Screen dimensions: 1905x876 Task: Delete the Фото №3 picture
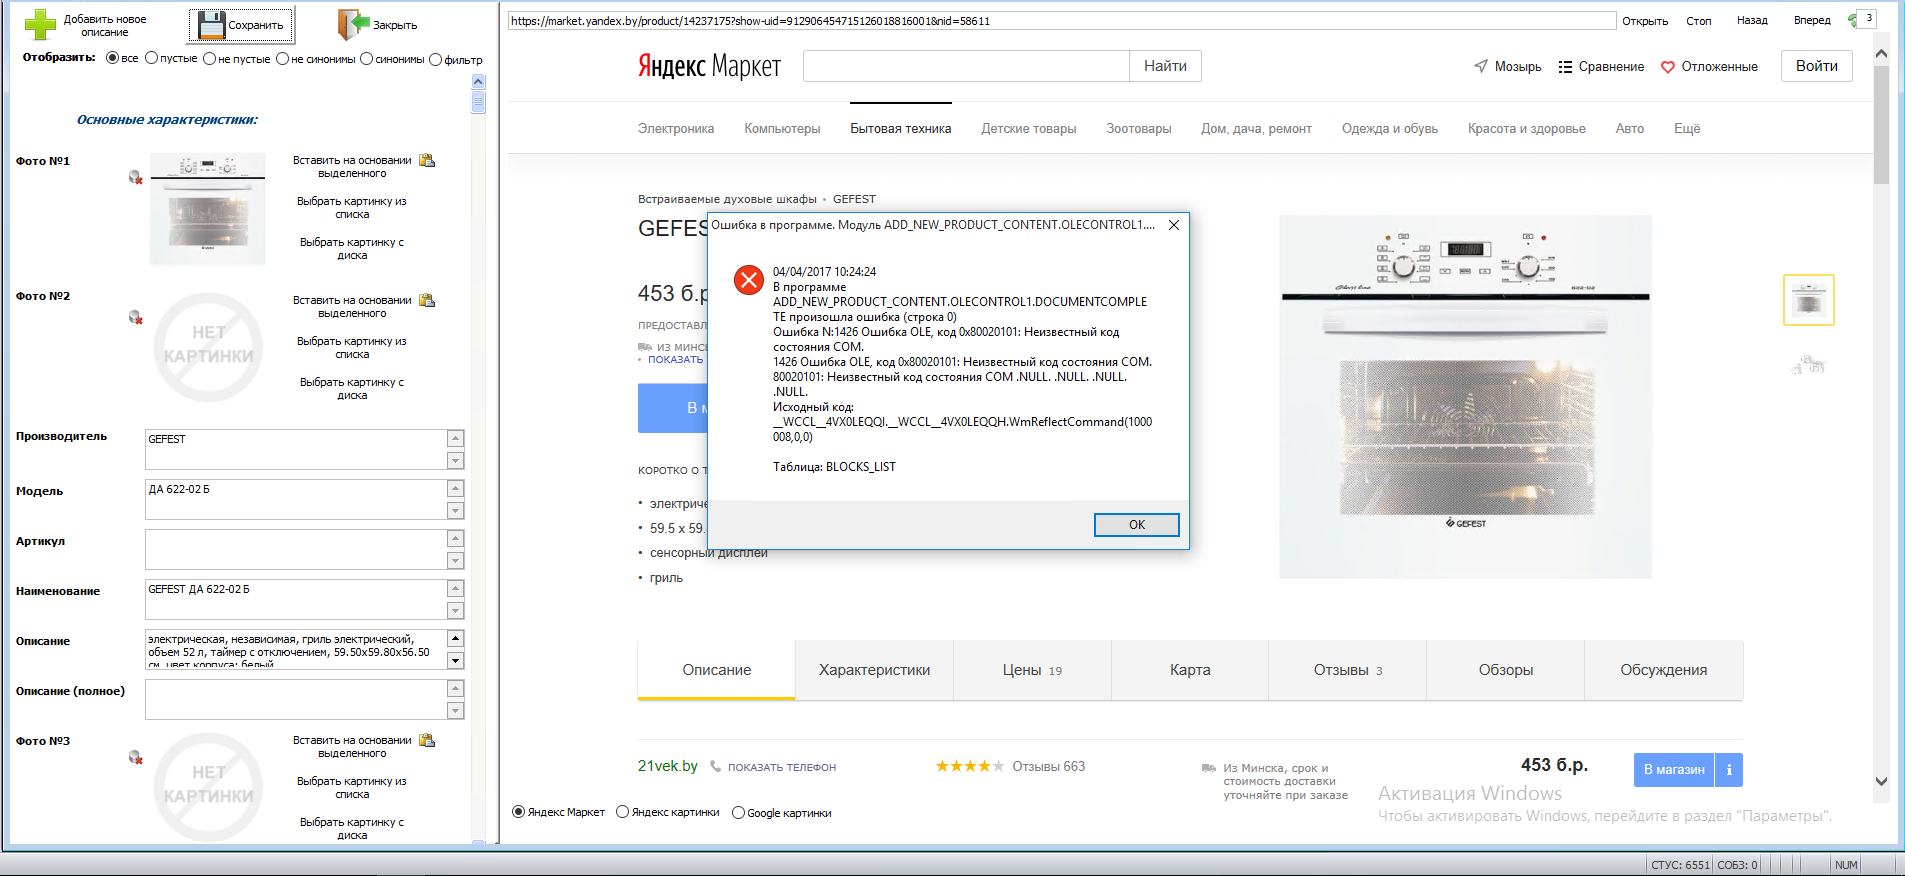(x=135, y=757)
